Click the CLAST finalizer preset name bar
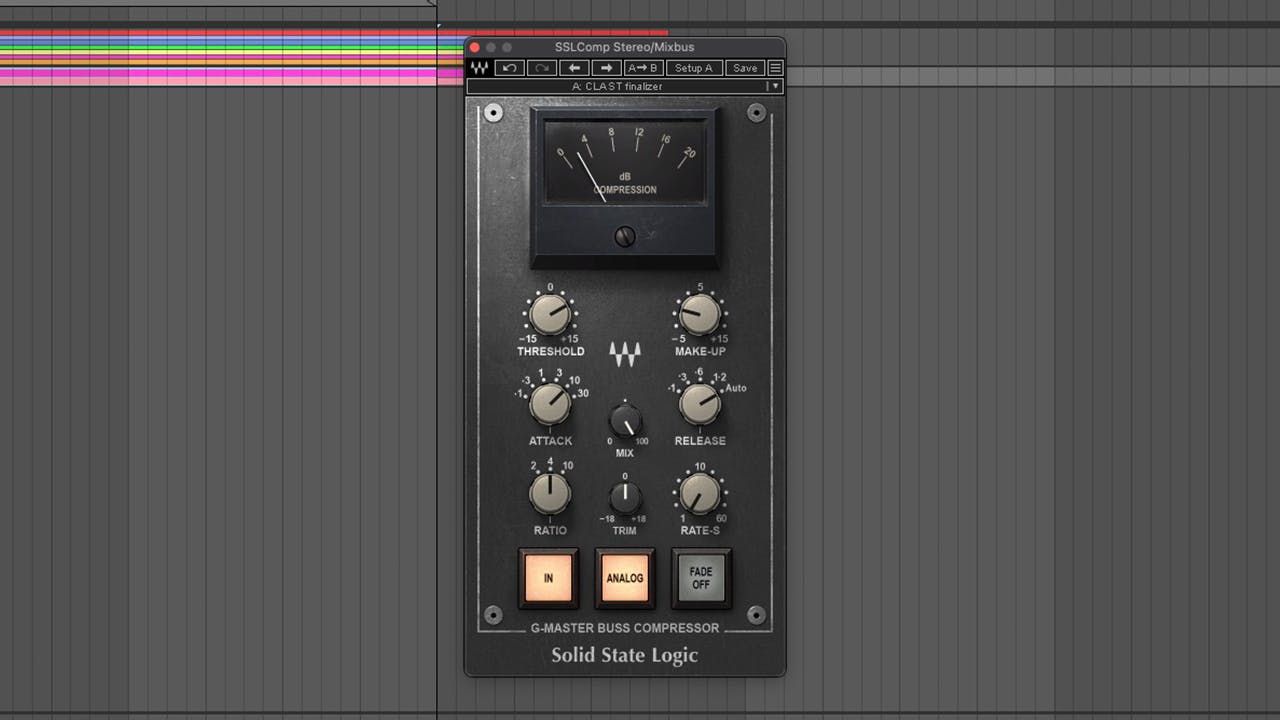This screenshot has width=1280, height=720. click(616, 87)
